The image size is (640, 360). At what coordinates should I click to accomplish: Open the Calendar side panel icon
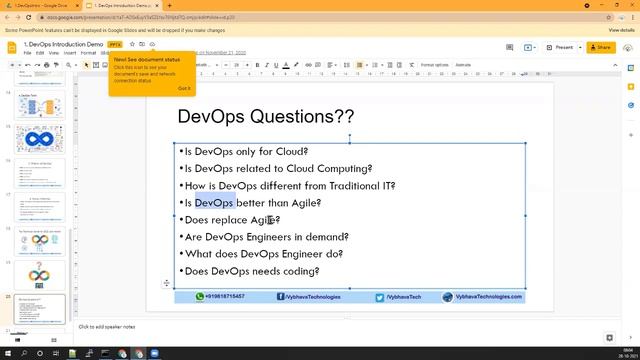pyautogui.click(x=631, y=68)
